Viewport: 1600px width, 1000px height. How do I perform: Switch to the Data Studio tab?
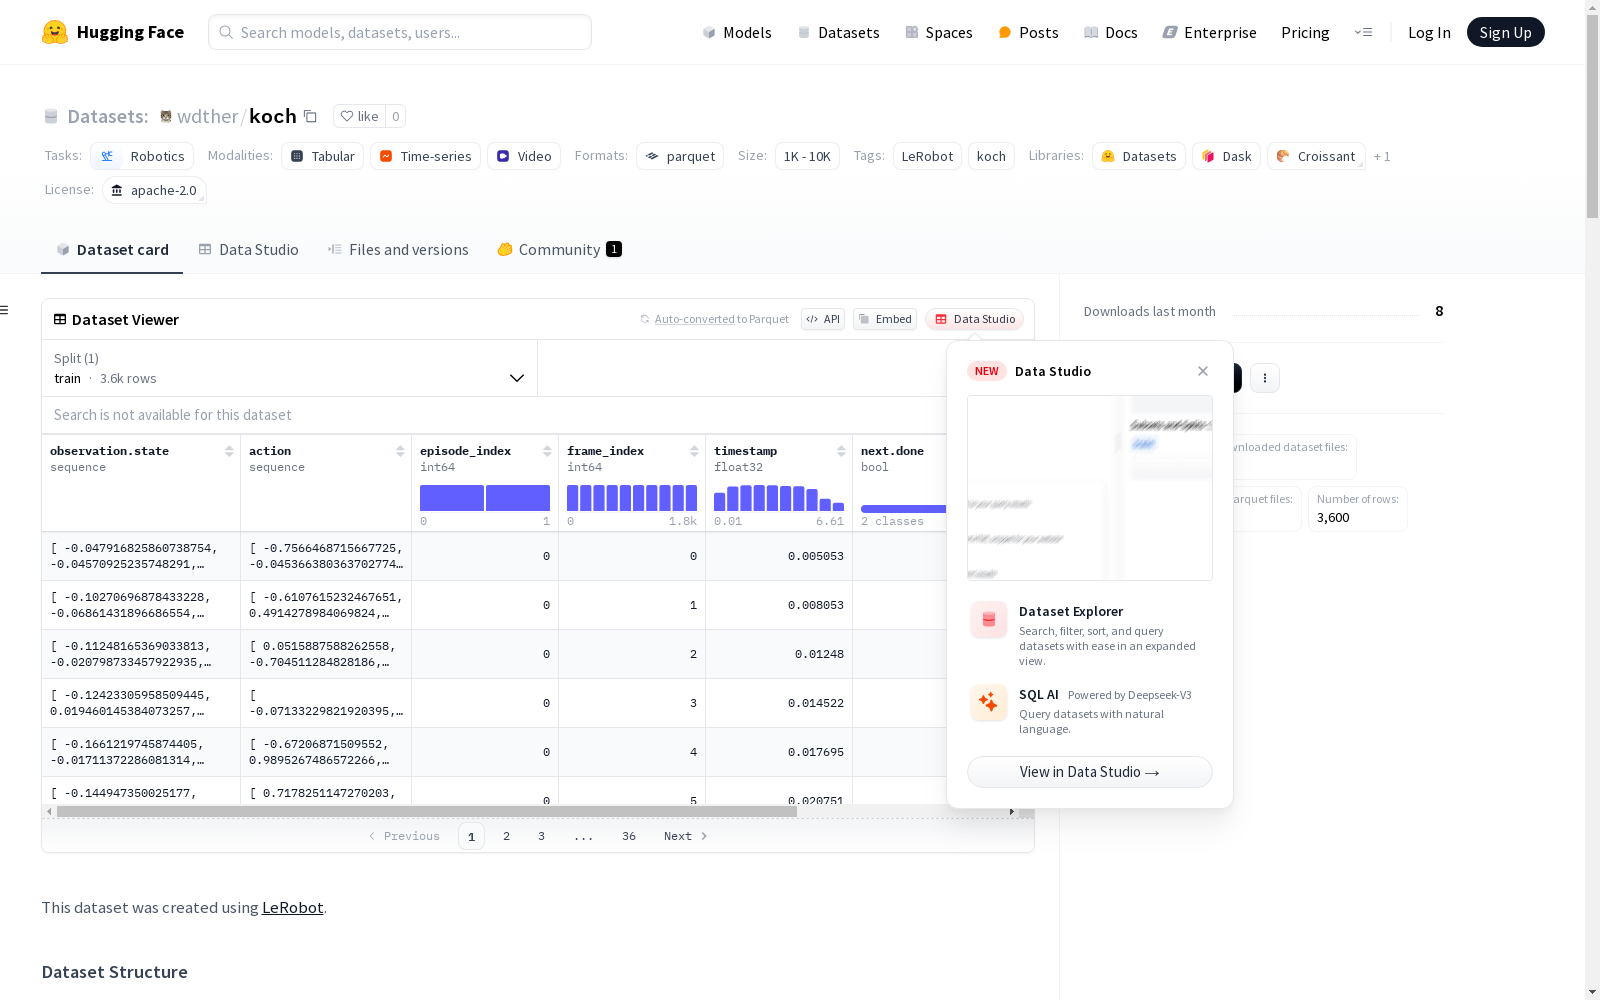tap(249, 250)
